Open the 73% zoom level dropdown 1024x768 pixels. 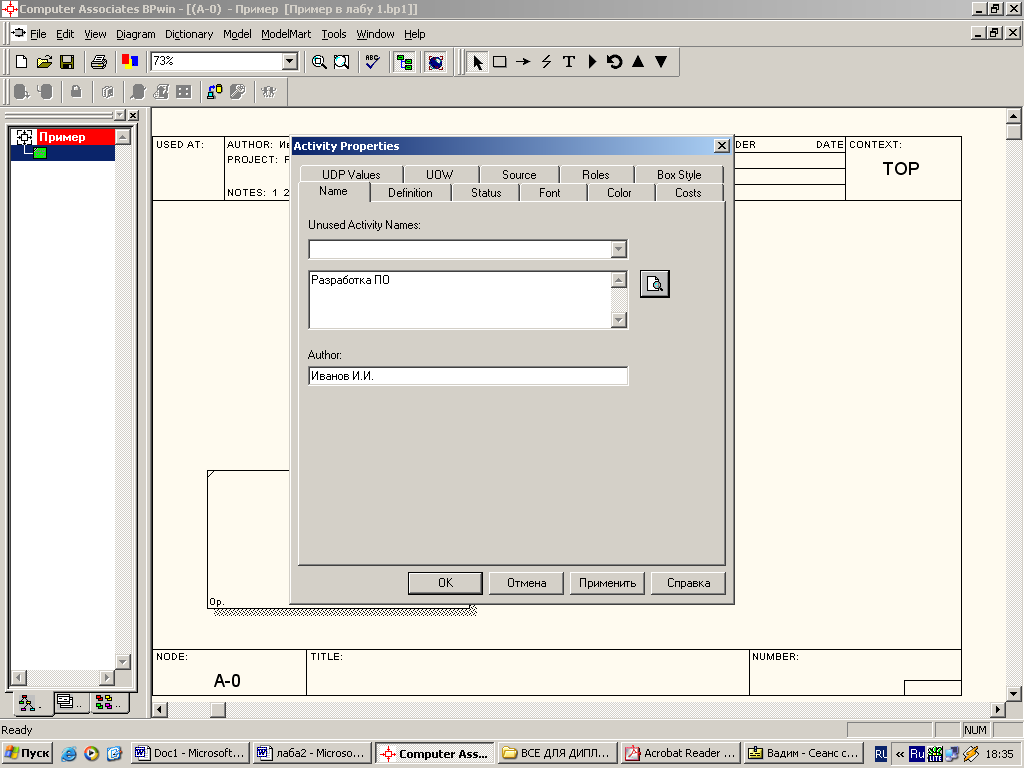pos(290,62)
